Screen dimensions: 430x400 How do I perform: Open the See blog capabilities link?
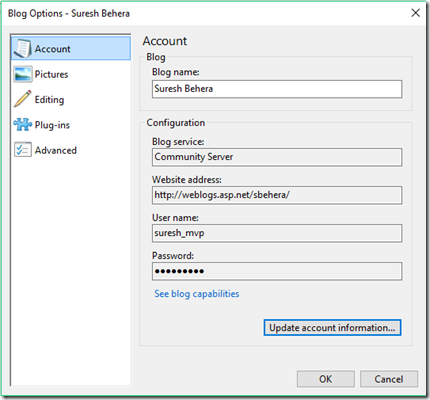tap(197, 294)
